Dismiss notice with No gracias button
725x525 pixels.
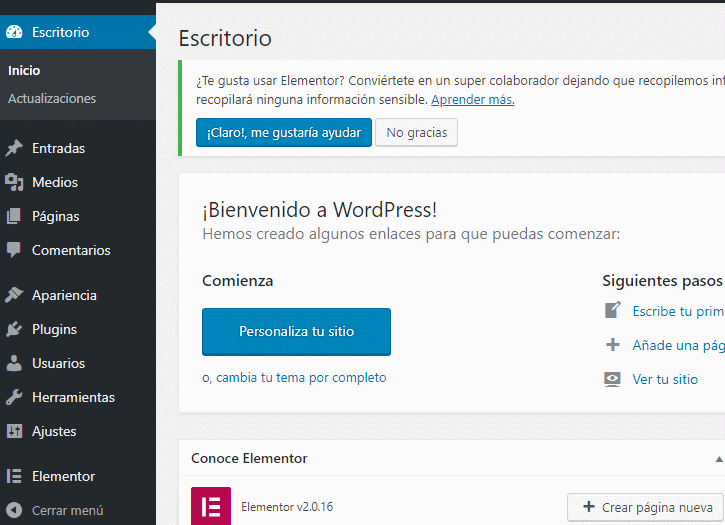416,133
